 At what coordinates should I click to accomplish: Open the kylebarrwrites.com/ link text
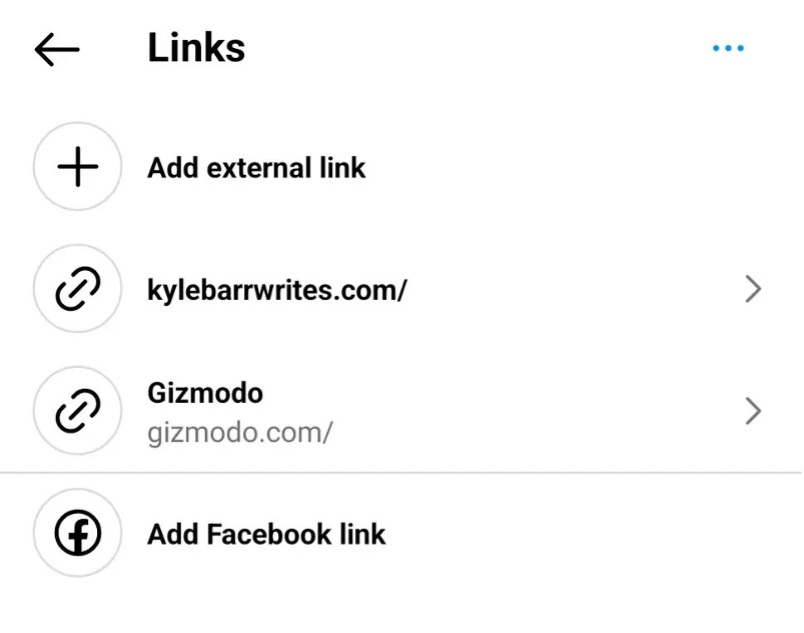(x=277, y=291)
